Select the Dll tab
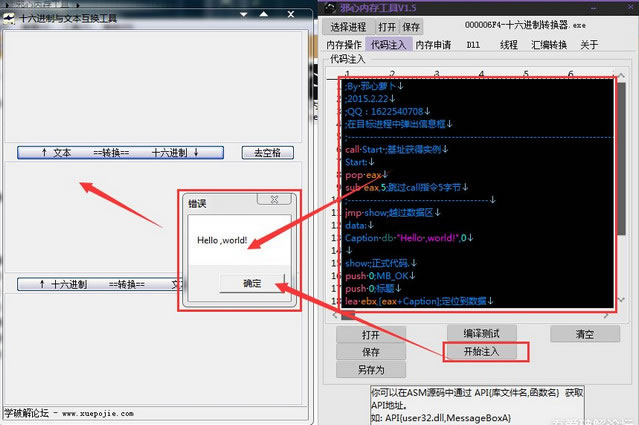This screenshot has width=639, height=425. tap(473, 45)
